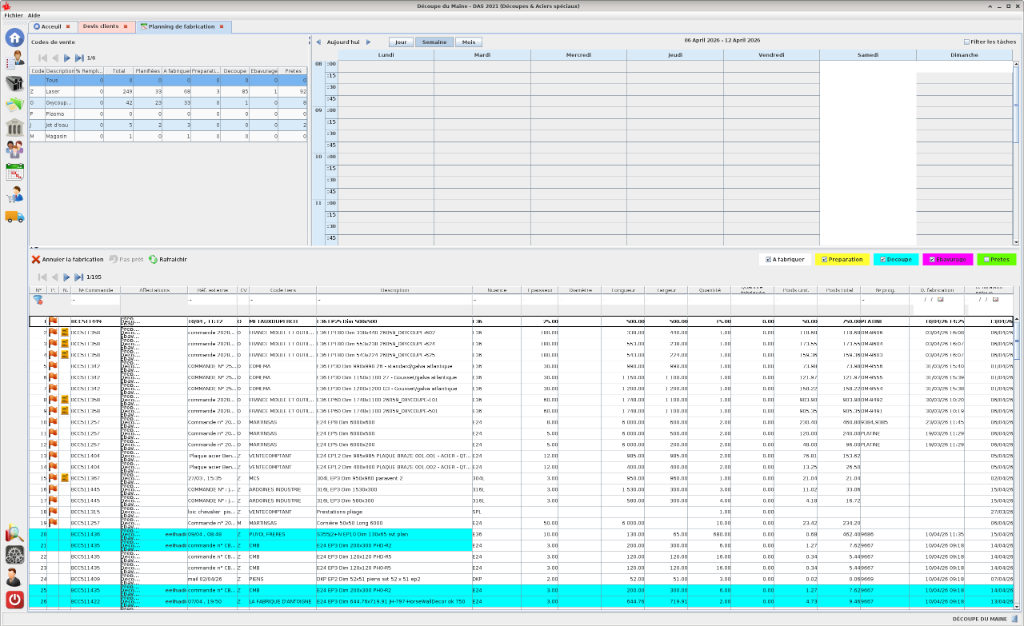Switch to the Acceuil tab
Screen dimensions: 1024x626
[51, 27]
